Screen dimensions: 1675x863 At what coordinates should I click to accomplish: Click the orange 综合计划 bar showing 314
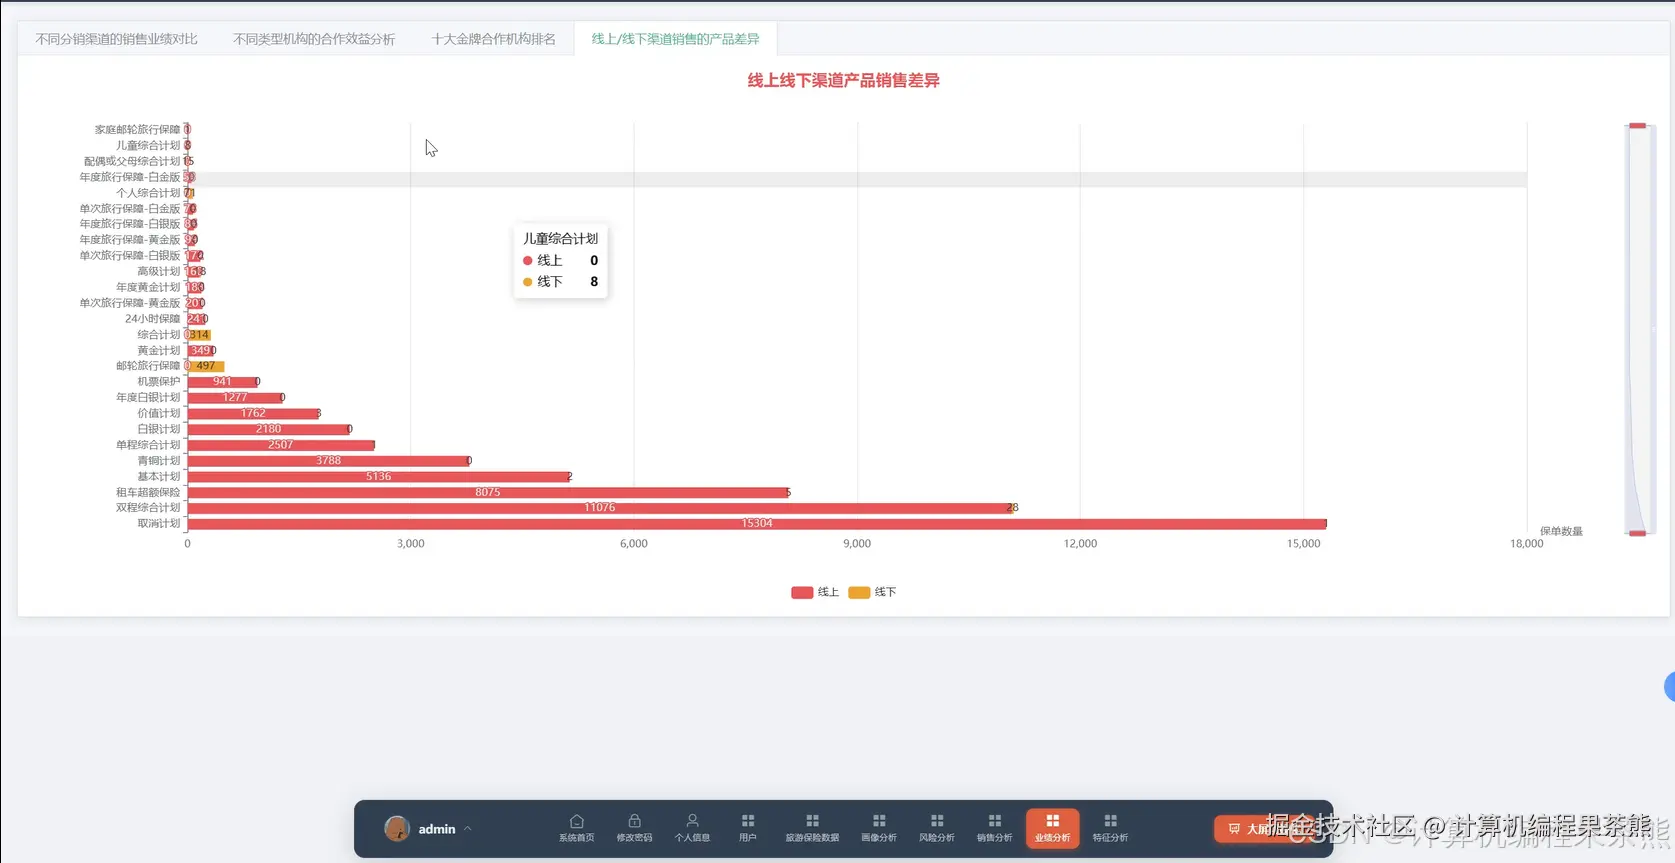199,334
